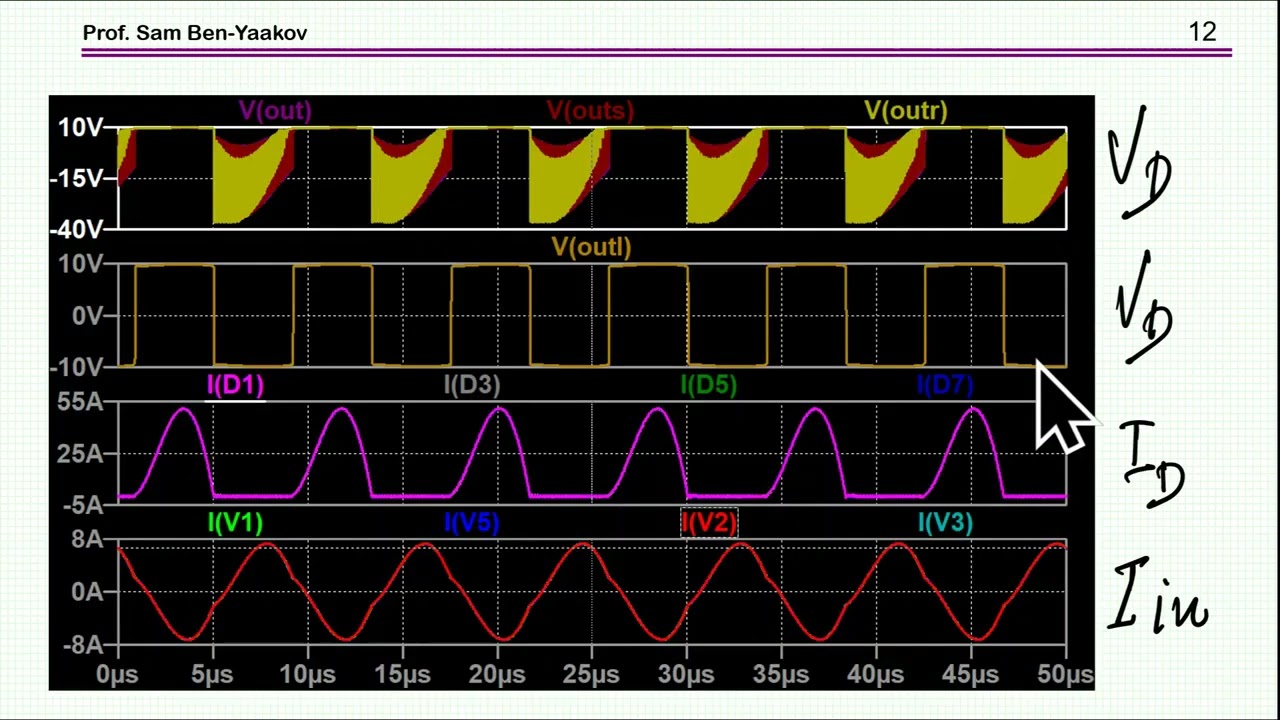This screenshot has width=1280, height=720.
Task: Click the slide number 12
Action: tap(1203, 32)
